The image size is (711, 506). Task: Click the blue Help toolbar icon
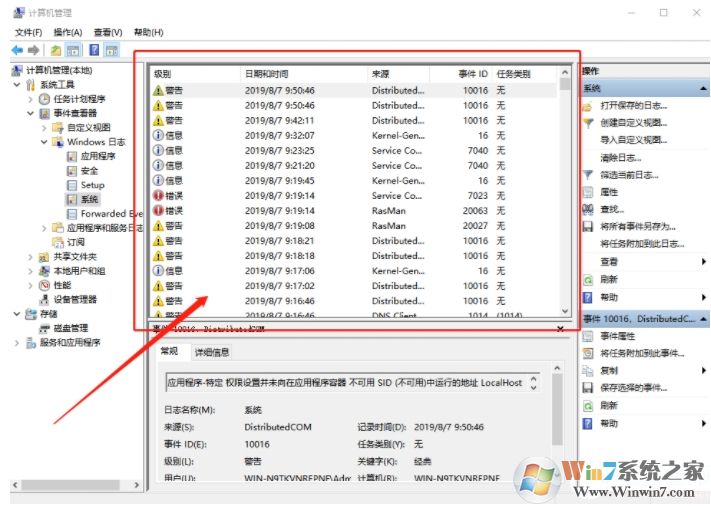pos(94,50)
